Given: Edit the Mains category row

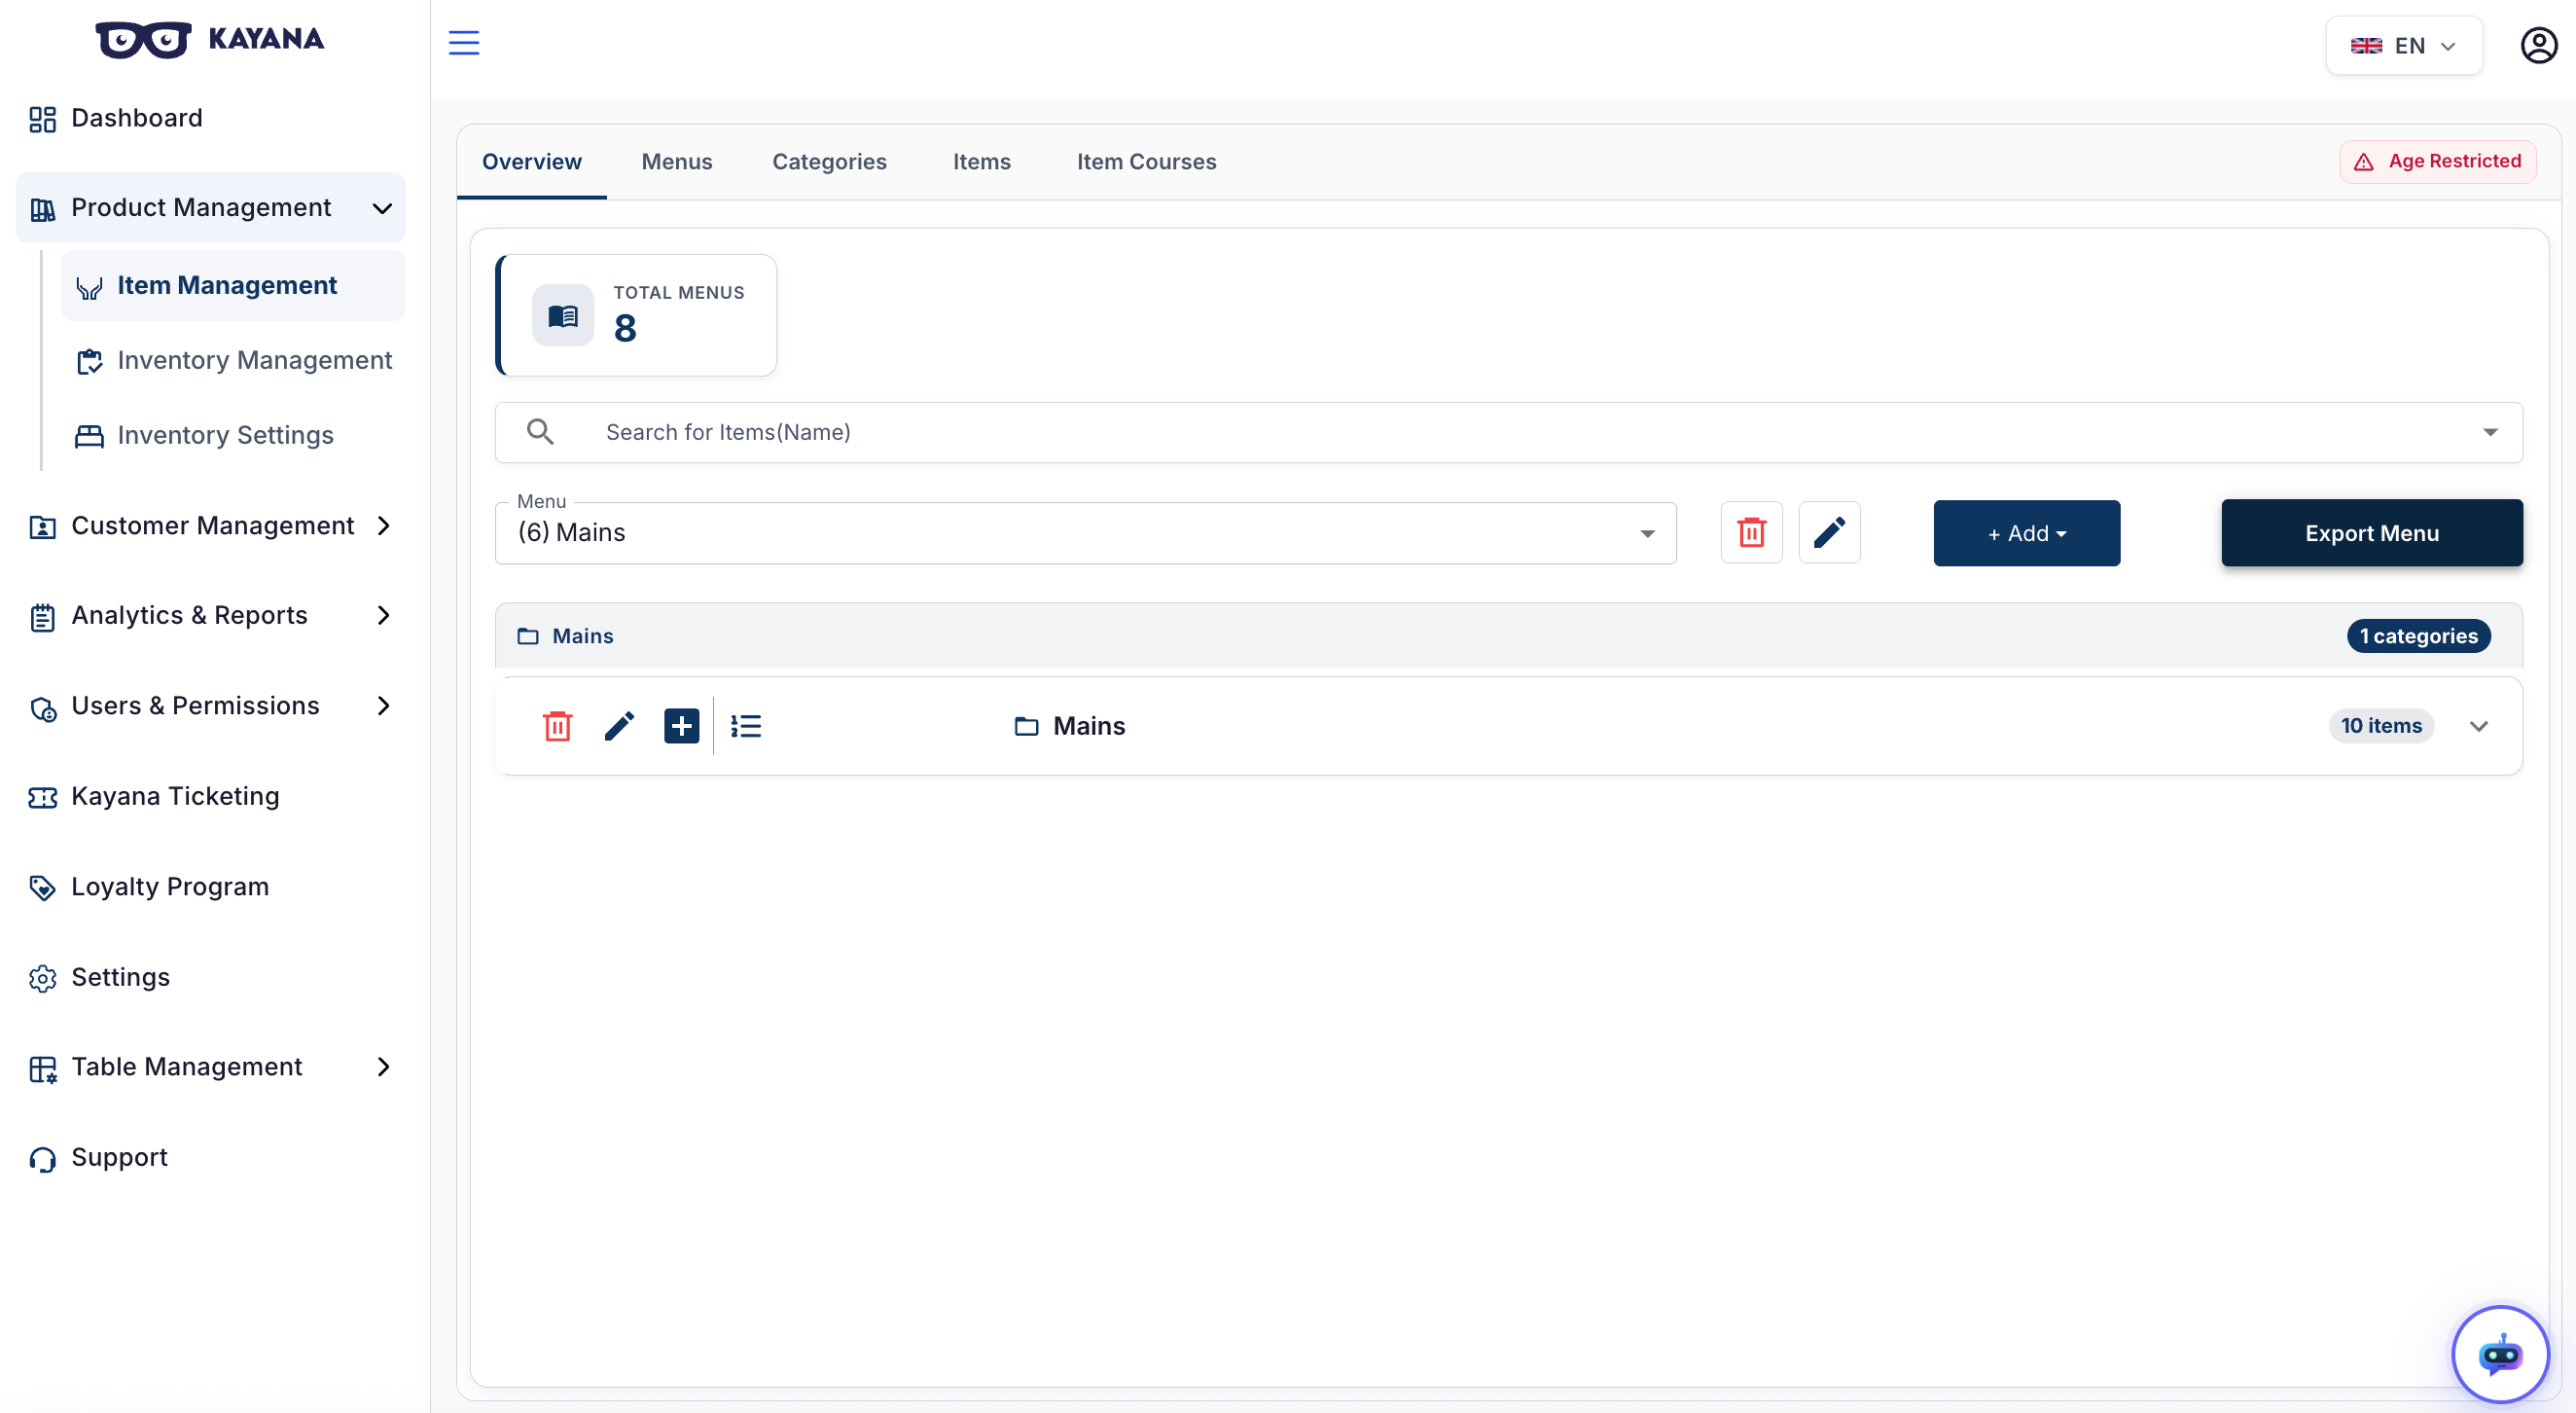Looking at the screenshot, I should (619, 726).
